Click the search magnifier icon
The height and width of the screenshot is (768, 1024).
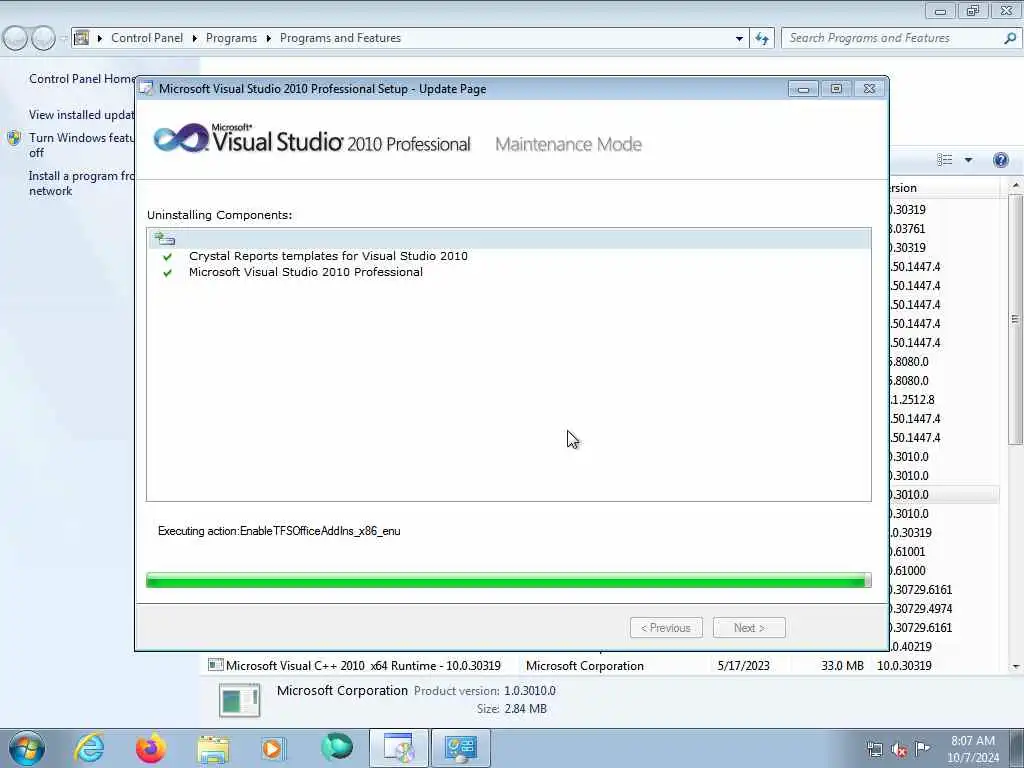pos(1010,39)
